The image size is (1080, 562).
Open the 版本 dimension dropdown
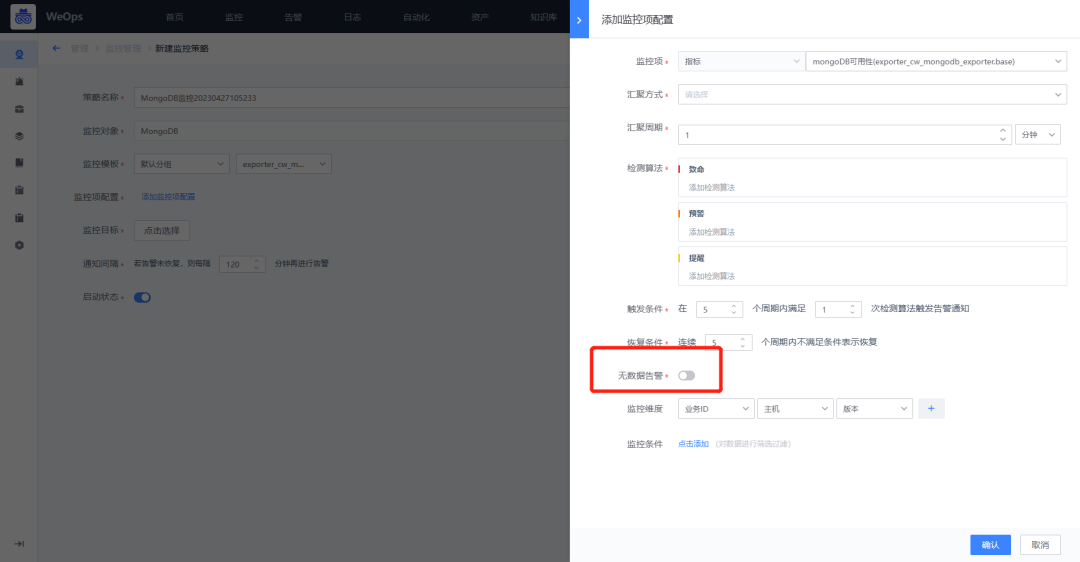pos(875,408)
